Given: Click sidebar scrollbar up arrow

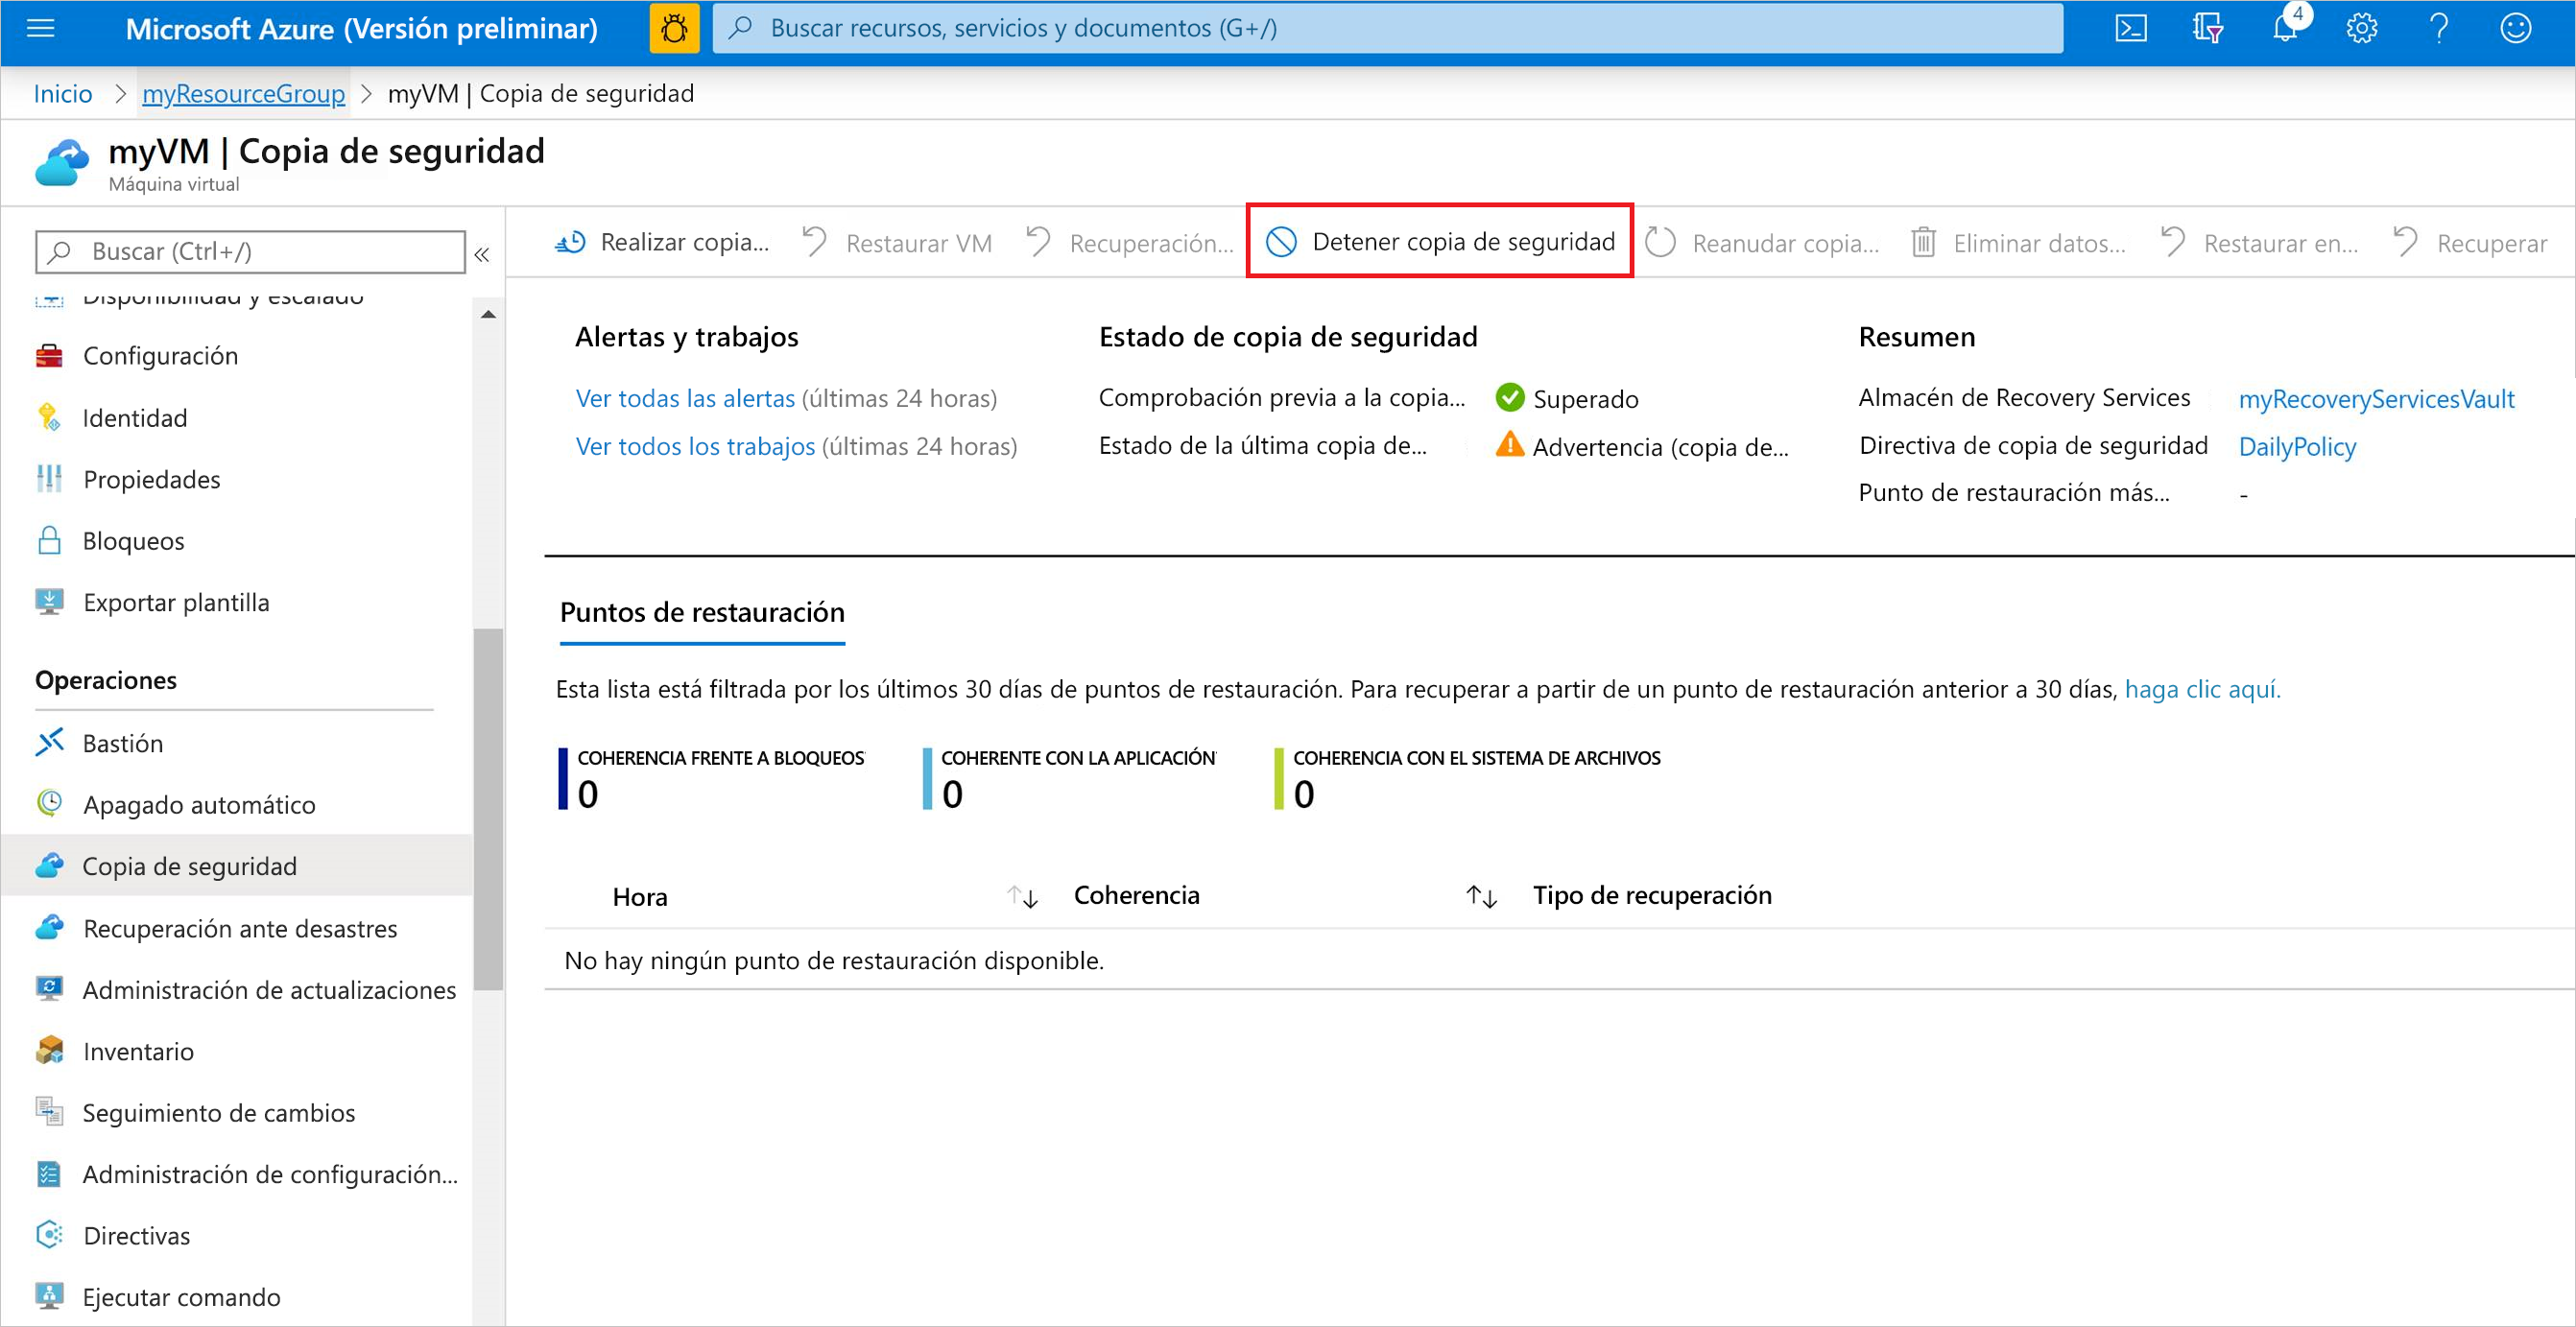Looking at the screenshot, I should (x=488, y=314).
